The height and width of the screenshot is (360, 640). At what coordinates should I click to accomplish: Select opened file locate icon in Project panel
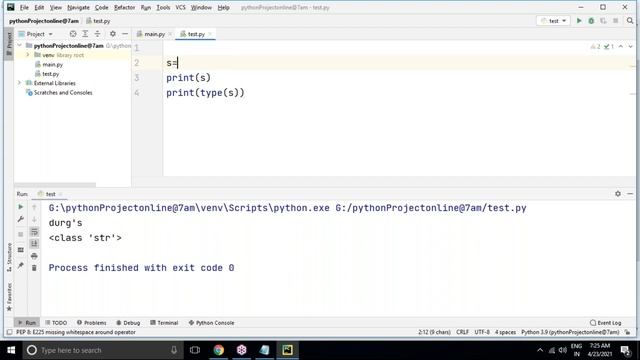click(x=73, y=34)
